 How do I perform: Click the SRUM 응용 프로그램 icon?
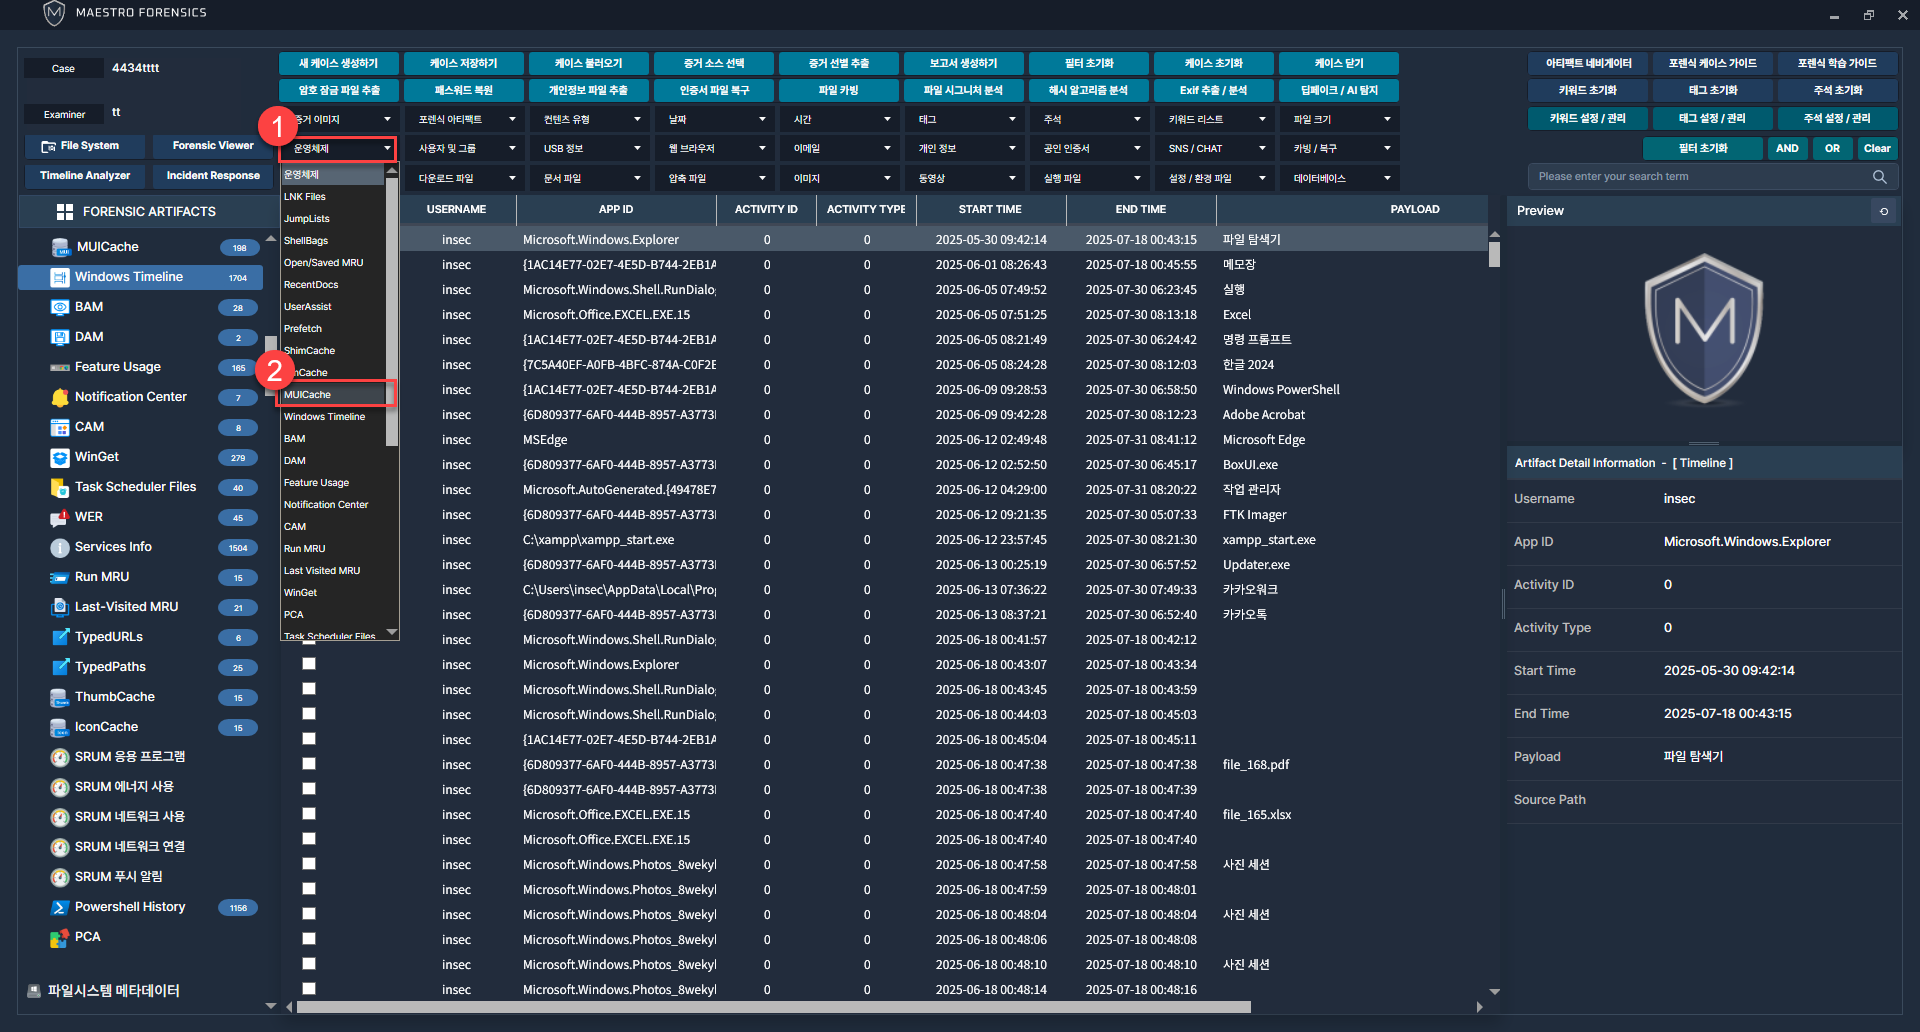pyautogui.click(x=60, y=757)
